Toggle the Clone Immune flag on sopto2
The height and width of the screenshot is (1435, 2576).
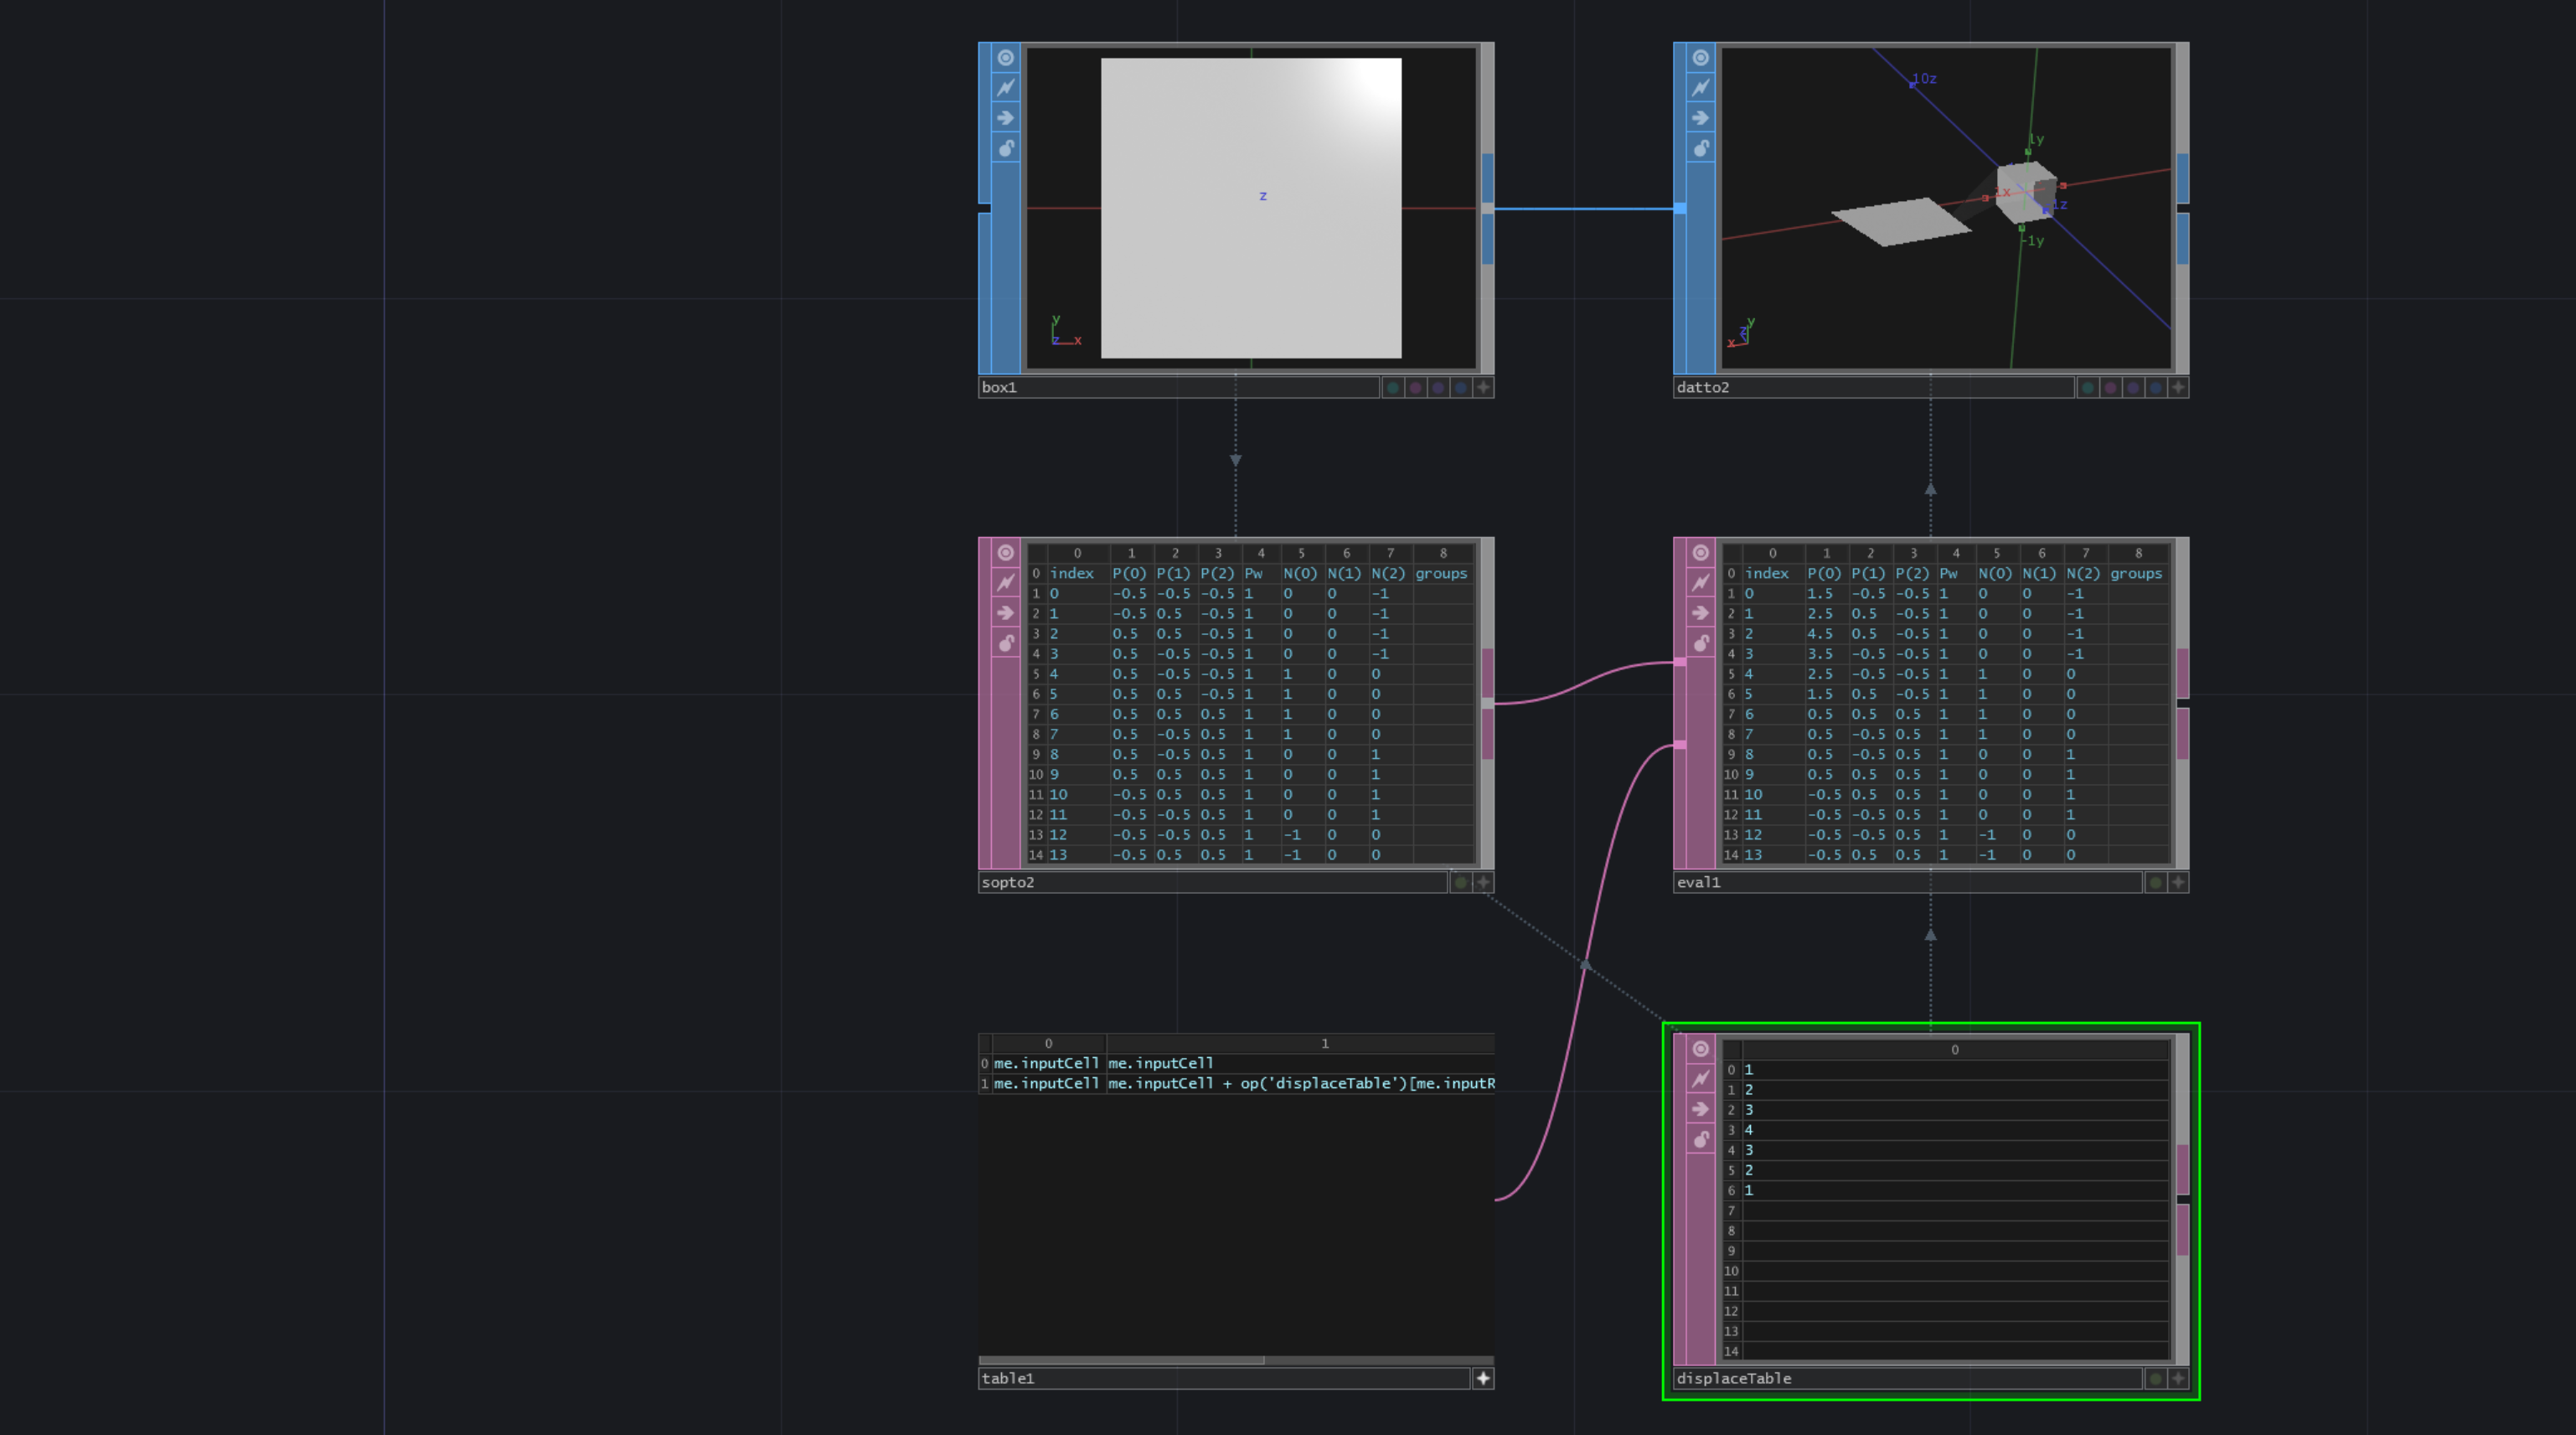[x=1005, y=582]
